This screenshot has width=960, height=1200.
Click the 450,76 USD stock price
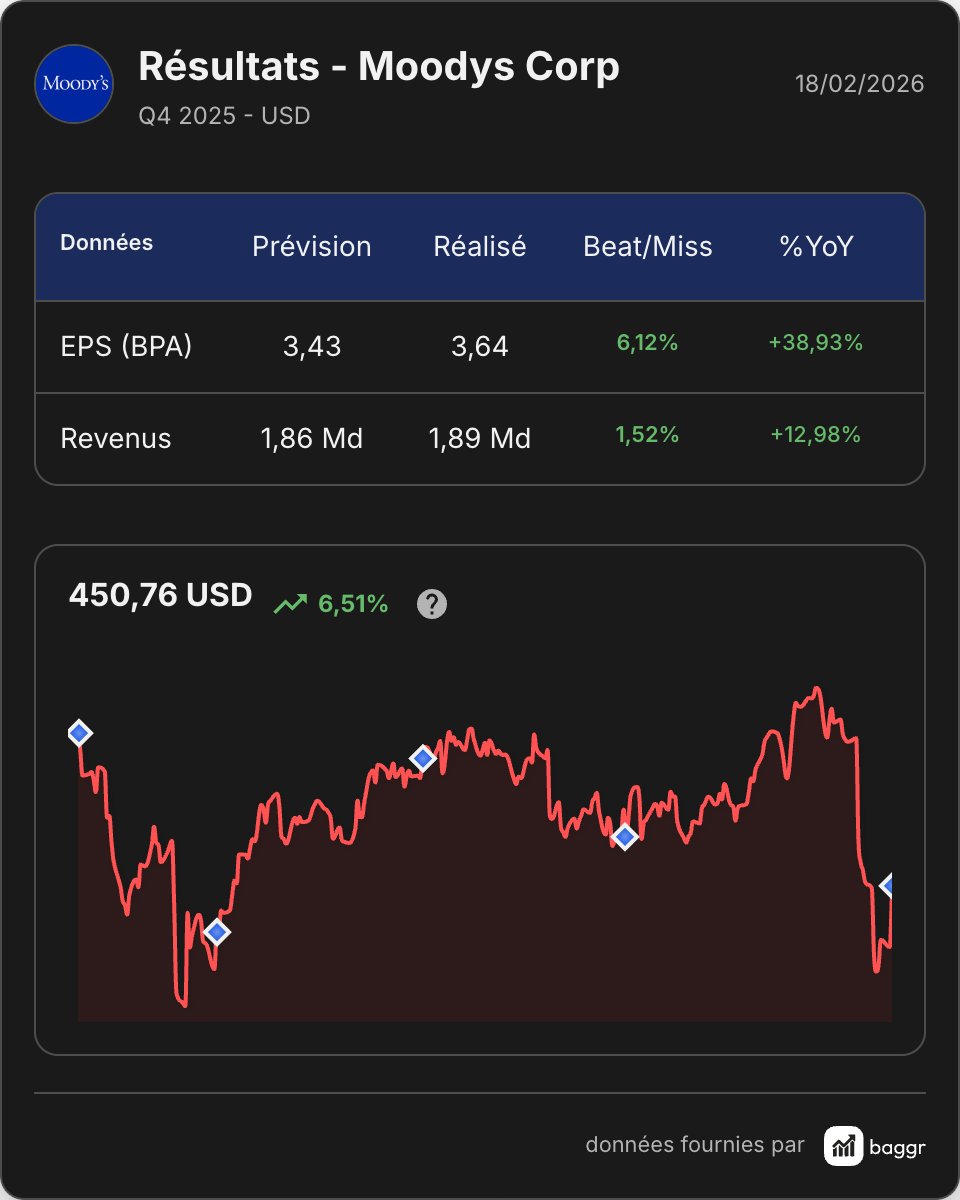point(161,596)
